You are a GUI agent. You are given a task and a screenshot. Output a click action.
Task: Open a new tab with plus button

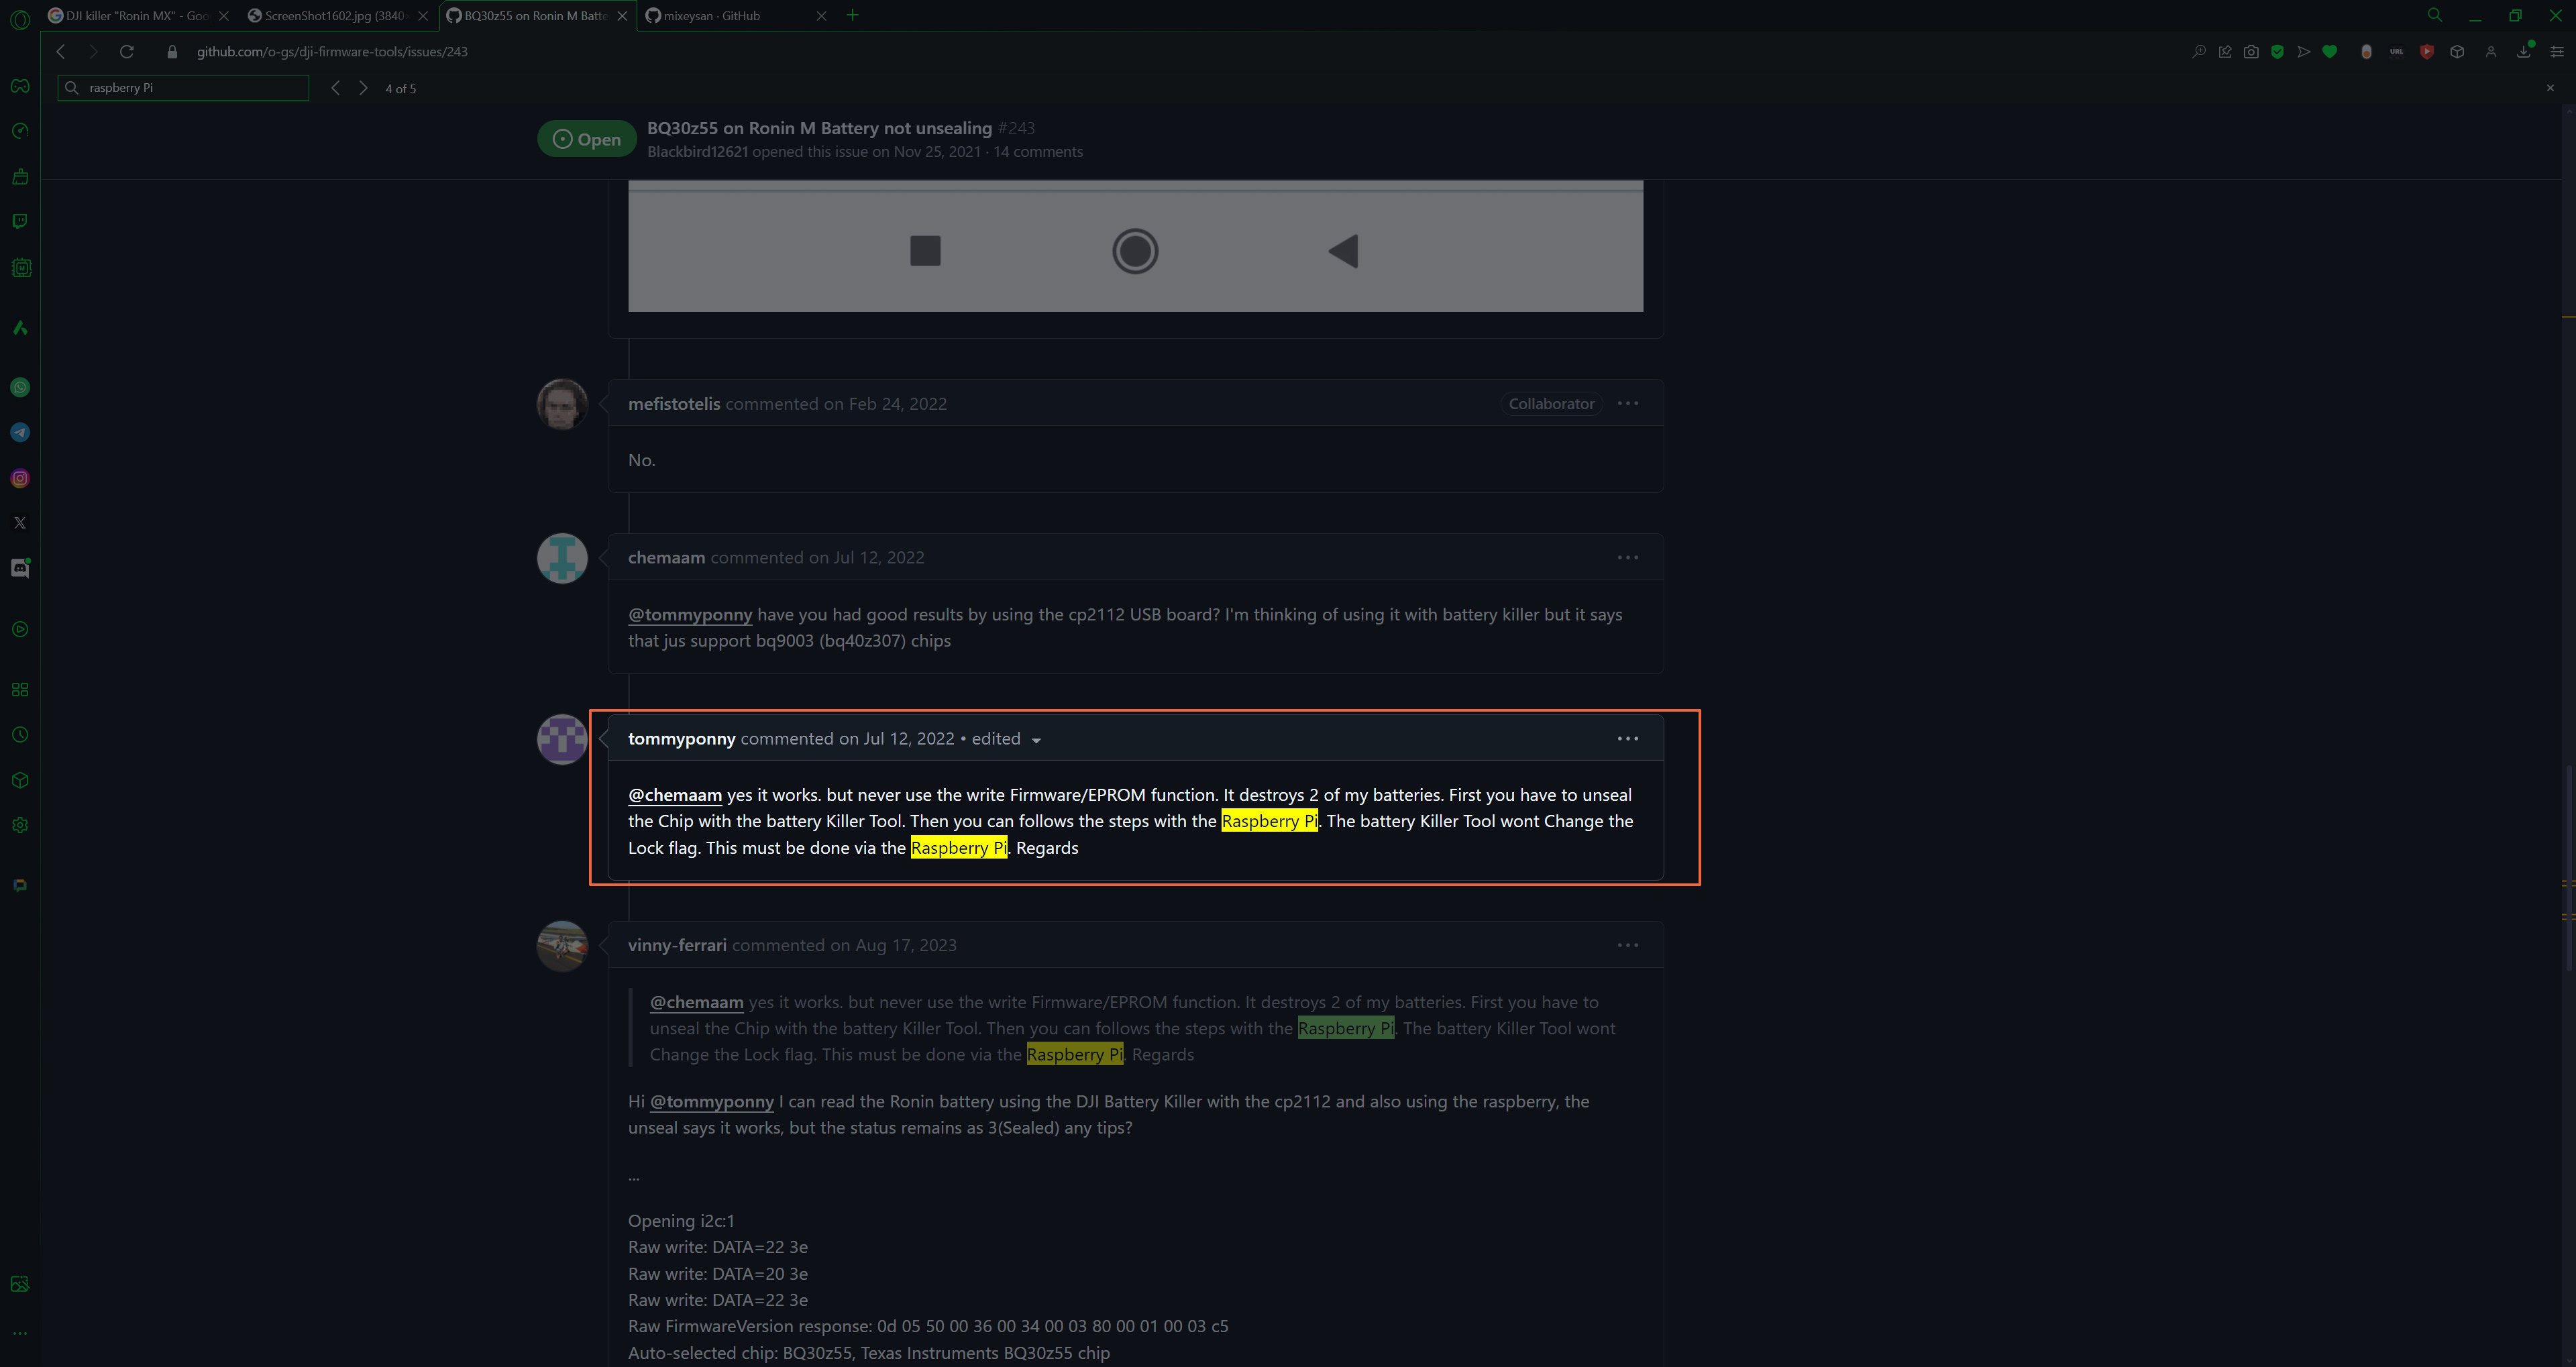click(x=852, y=15)
